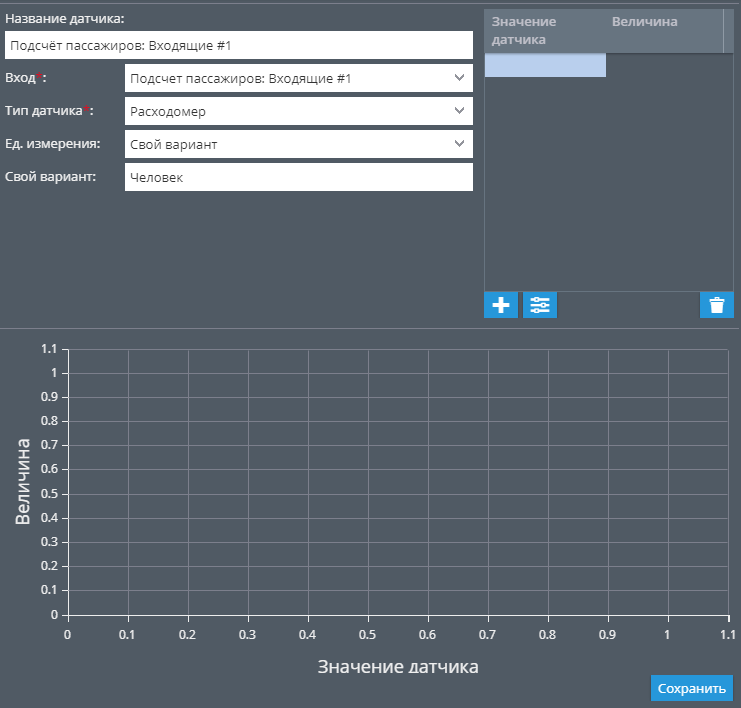Click inside the chart grid area
The height and width of the screenshot is (708, 741).
click(x=398, y=482)
